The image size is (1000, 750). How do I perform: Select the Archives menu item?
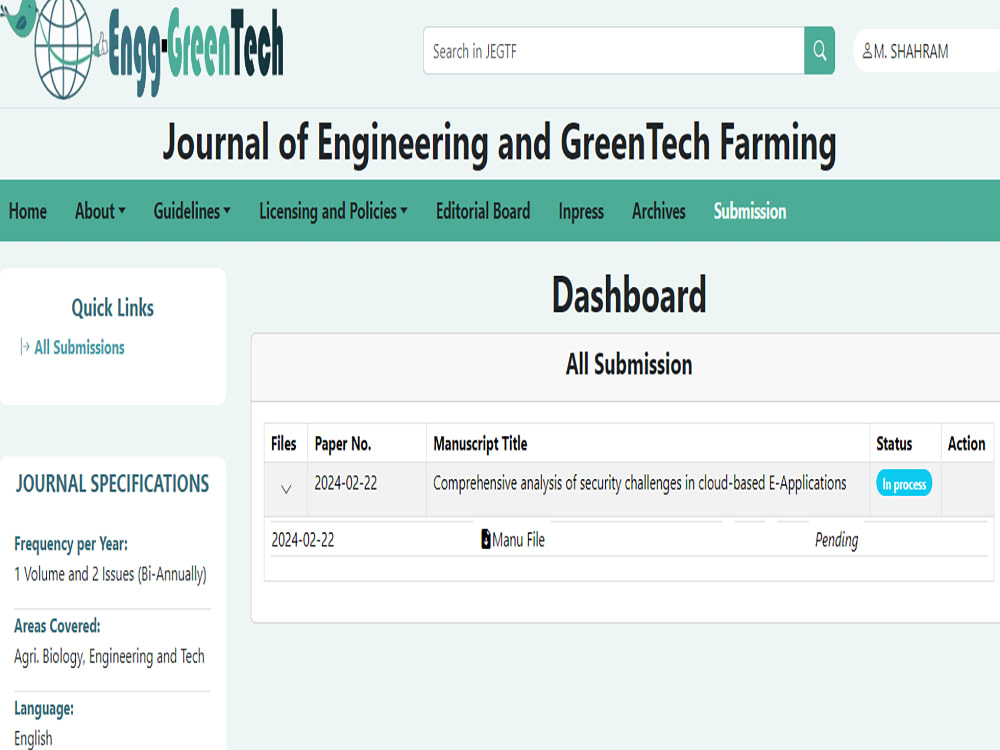coord(658,211)
